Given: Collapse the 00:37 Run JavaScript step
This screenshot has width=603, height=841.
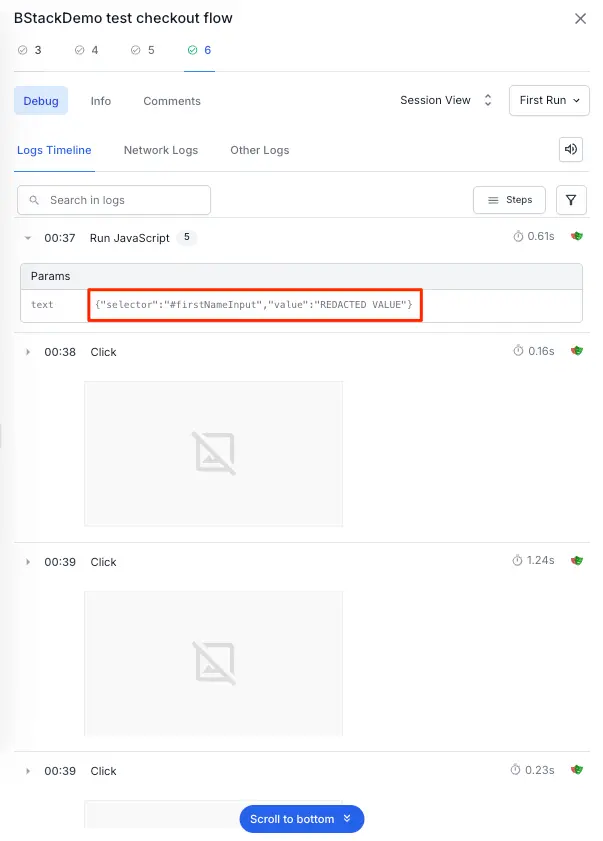Looking at the screenshot, I should click(x=28, y=238).
